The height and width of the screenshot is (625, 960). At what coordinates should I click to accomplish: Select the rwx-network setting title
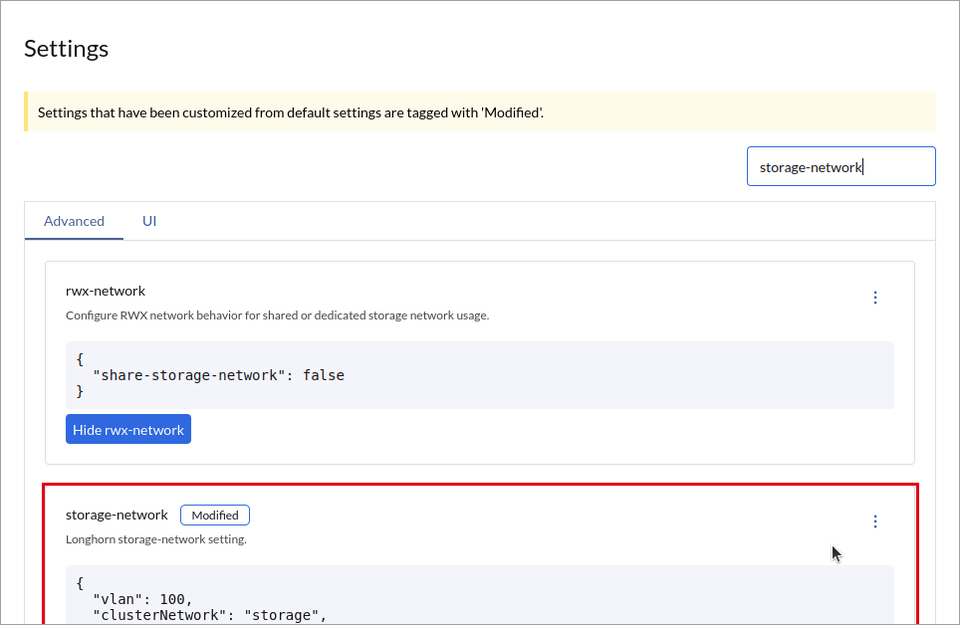pyautogui.click(x=105, y=291)
